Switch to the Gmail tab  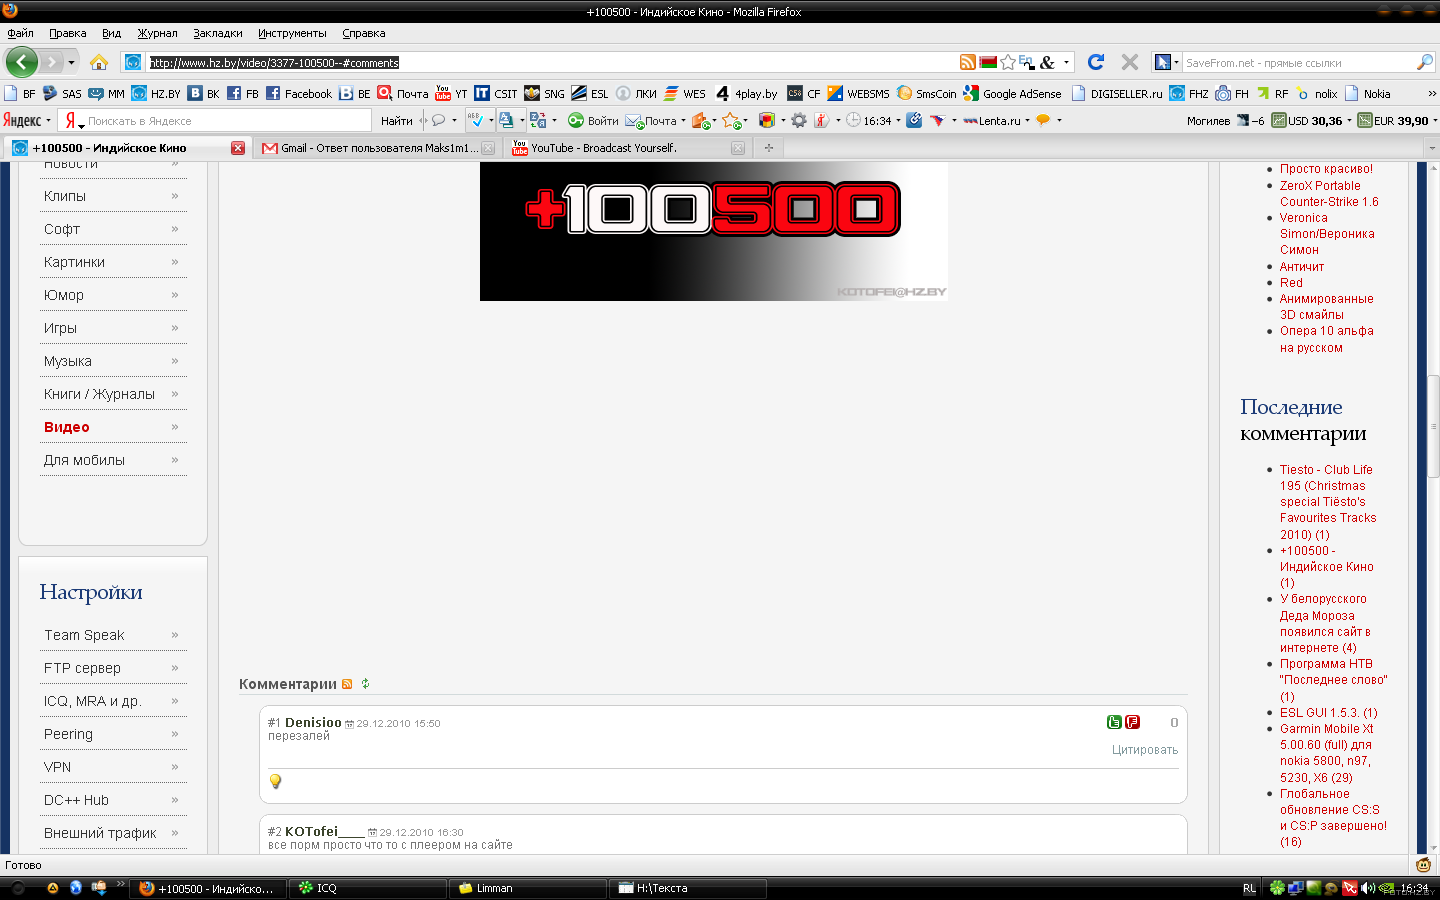pyautogui.click(x=376, y=148)
